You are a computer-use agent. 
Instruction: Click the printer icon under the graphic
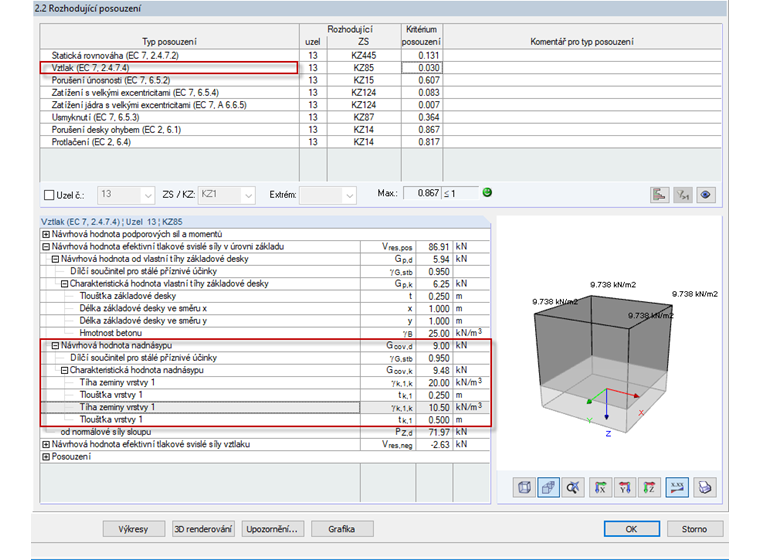(705, 487)
